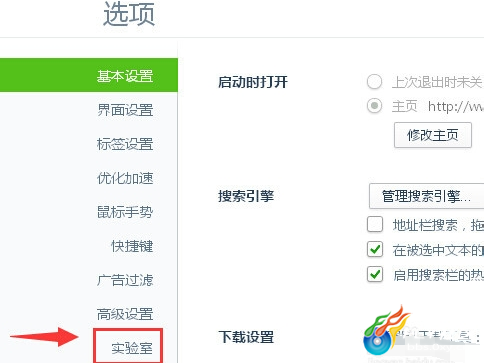Click the colorful disc watermark logo
The height and width of the screenshot is (363, 487).
(x=385, y=330)
